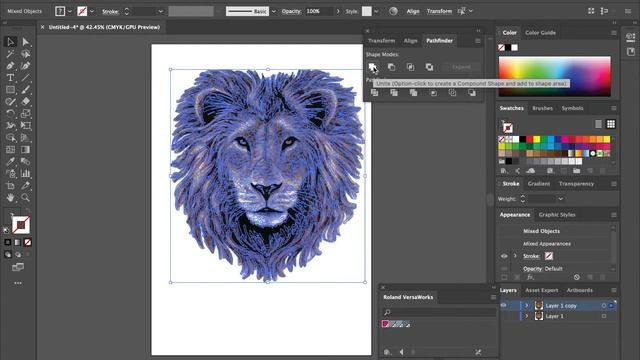This screenshot has height=360, width=640.
Task: Select the Free Transform tool
Action: point(25,126)
